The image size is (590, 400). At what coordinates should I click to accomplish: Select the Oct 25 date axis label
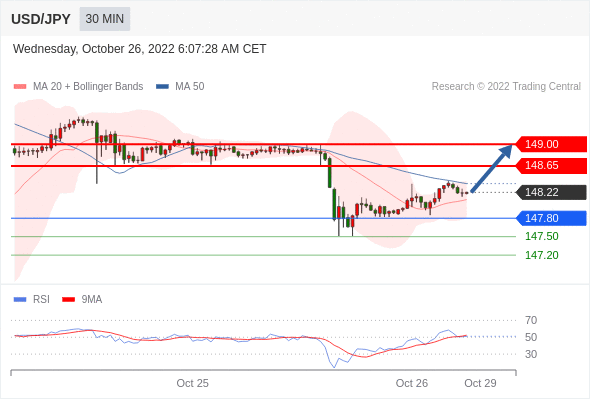coord(192,383)
